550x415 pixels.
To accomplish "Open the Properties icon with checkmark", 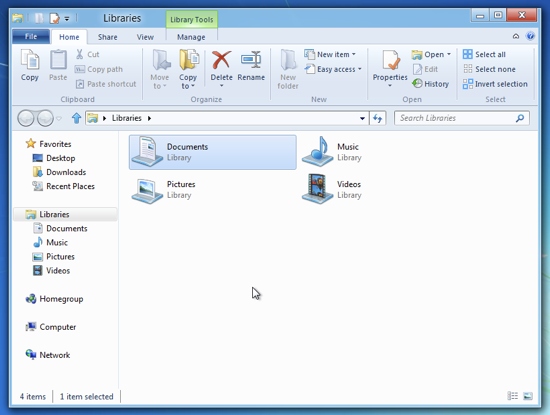I will 391,60.
